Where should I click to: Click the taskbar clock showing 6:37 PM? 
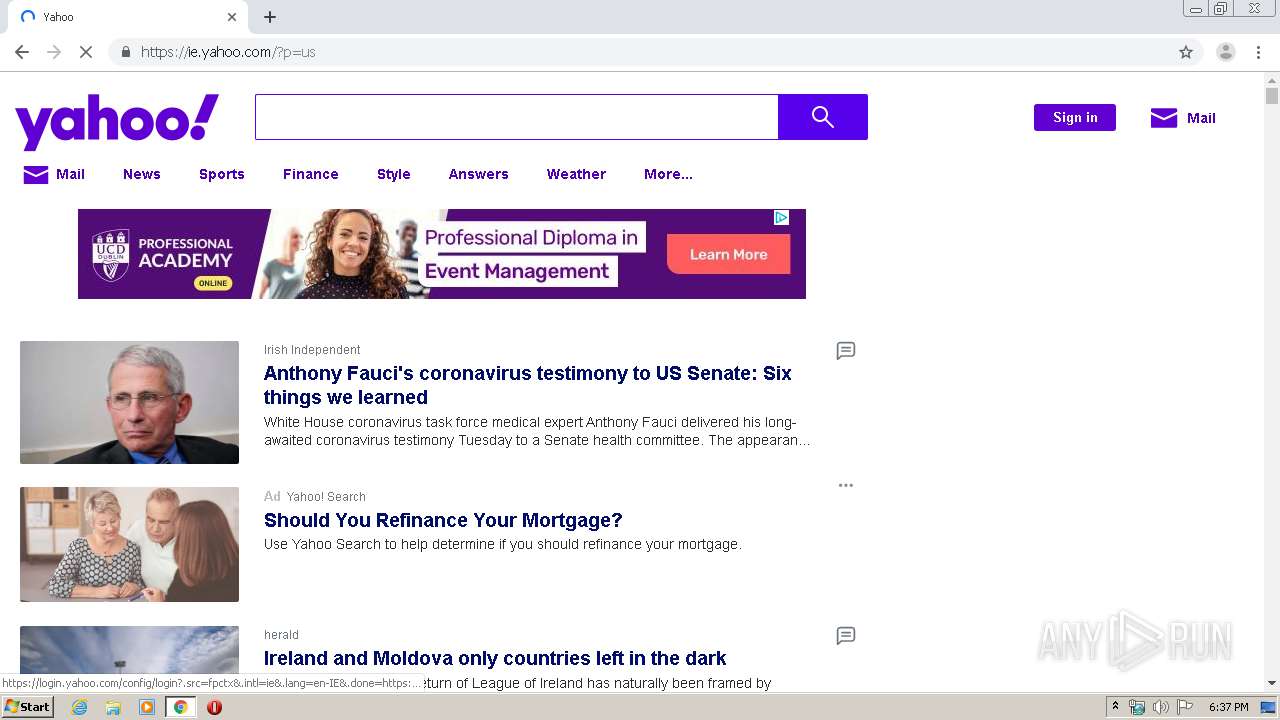[1229, 707]
